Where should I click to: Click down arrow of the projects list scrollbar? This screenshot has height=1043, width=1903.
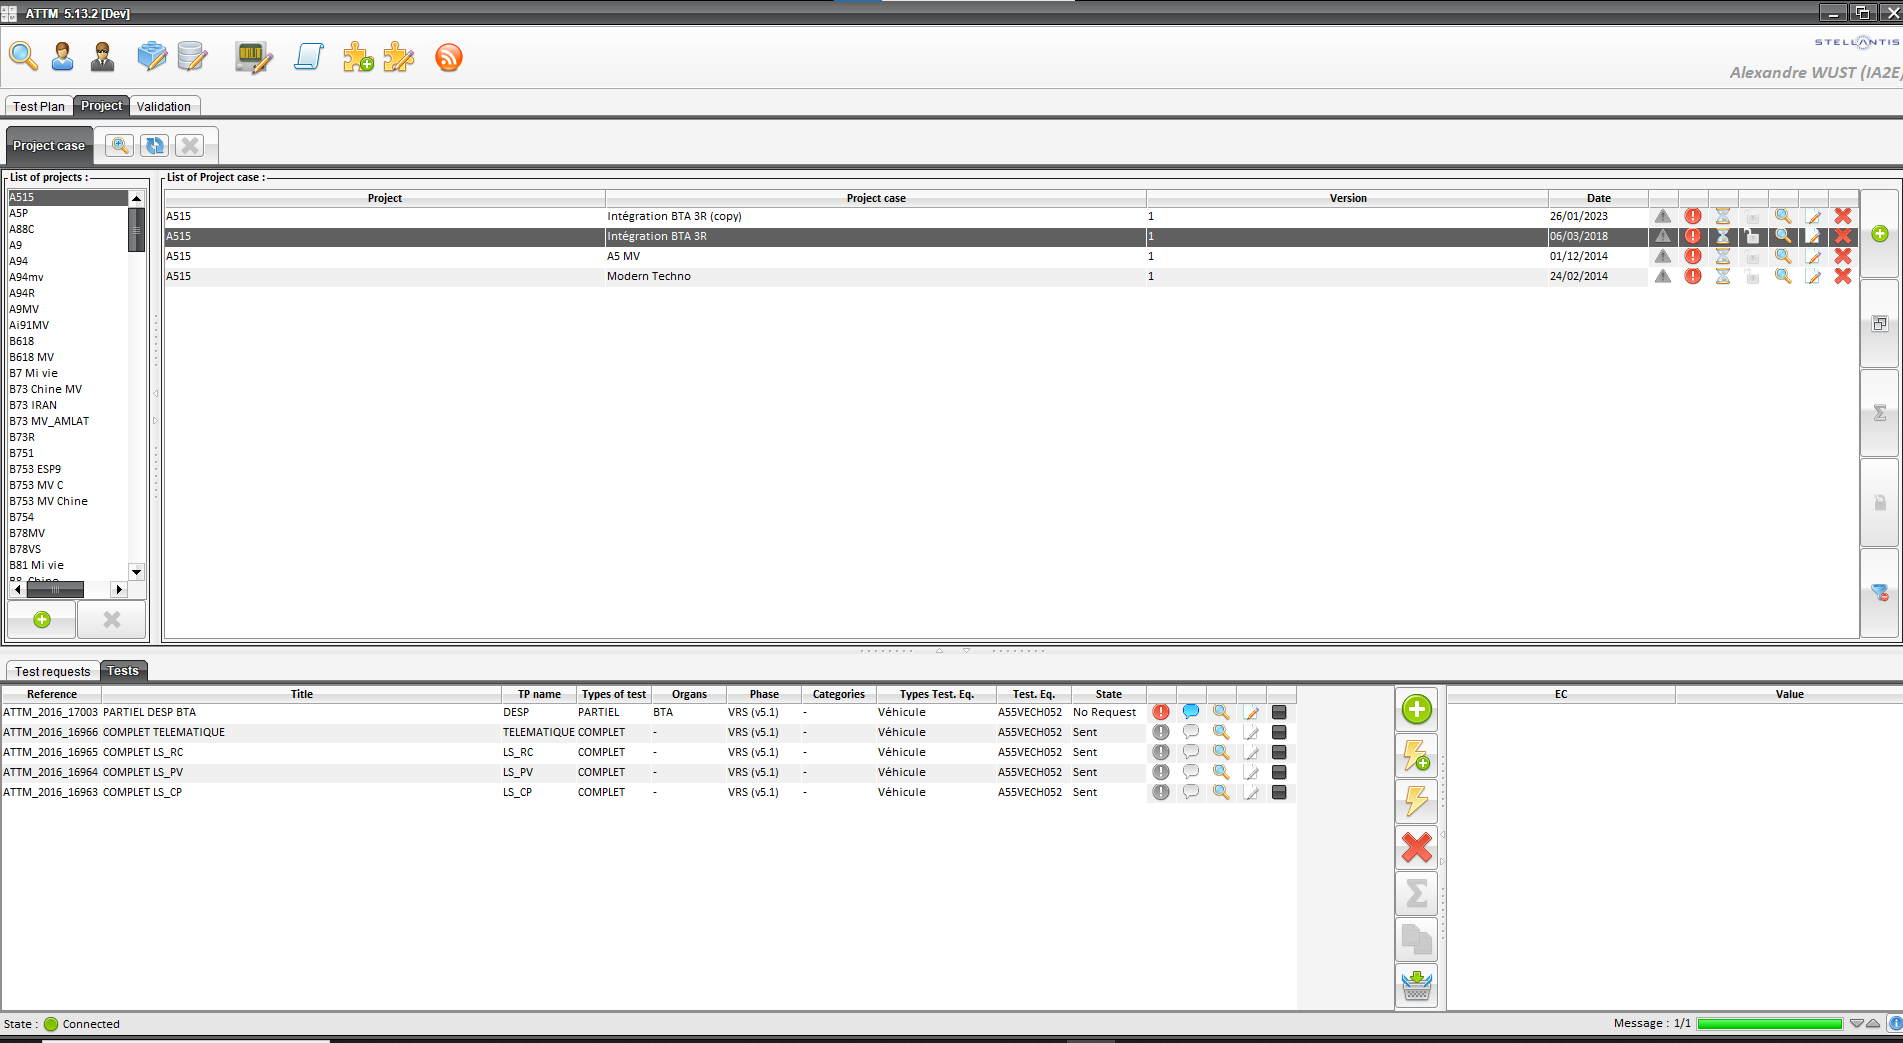point(137,572)
